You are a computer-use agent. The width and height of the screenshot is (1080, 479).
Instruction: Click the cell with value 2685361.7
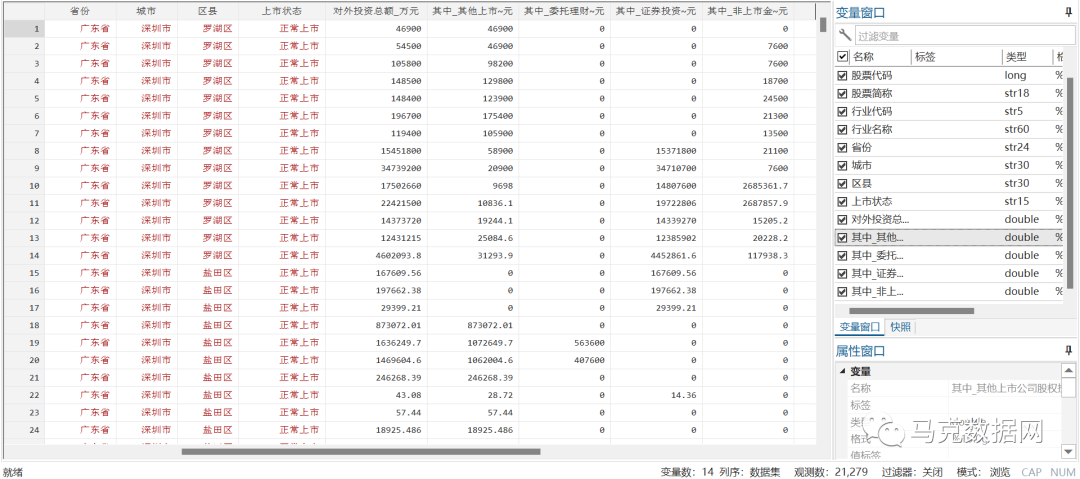747,185
